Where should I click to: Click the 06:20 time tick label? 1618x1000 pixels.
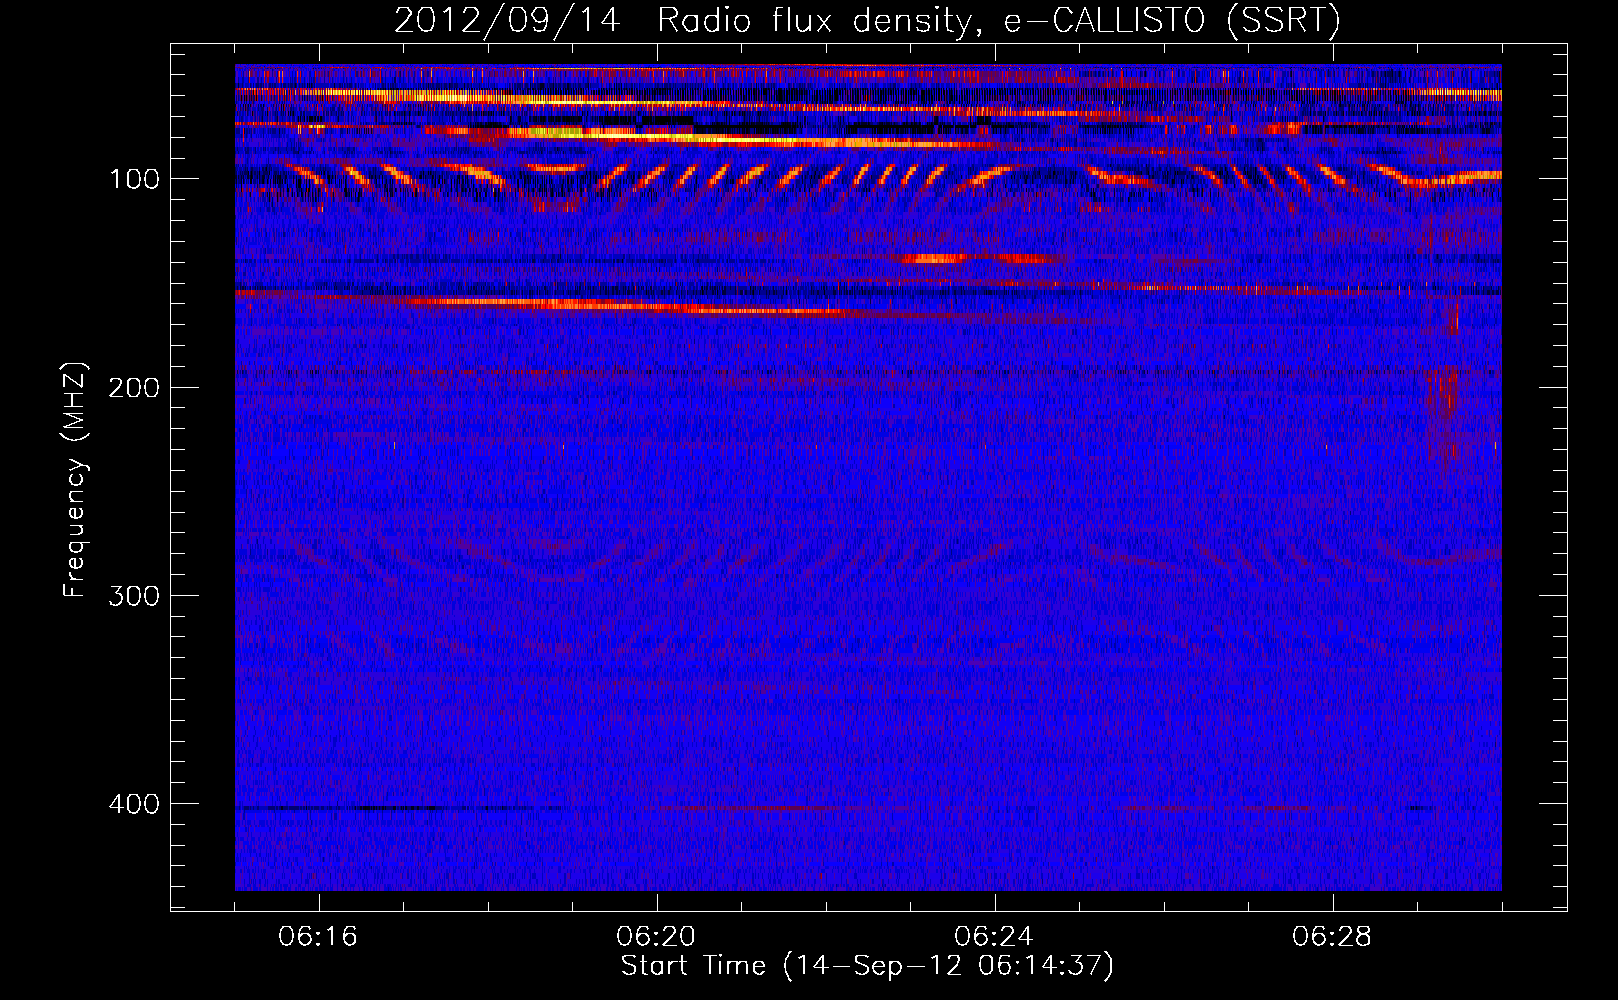click(x=656, y=937)
